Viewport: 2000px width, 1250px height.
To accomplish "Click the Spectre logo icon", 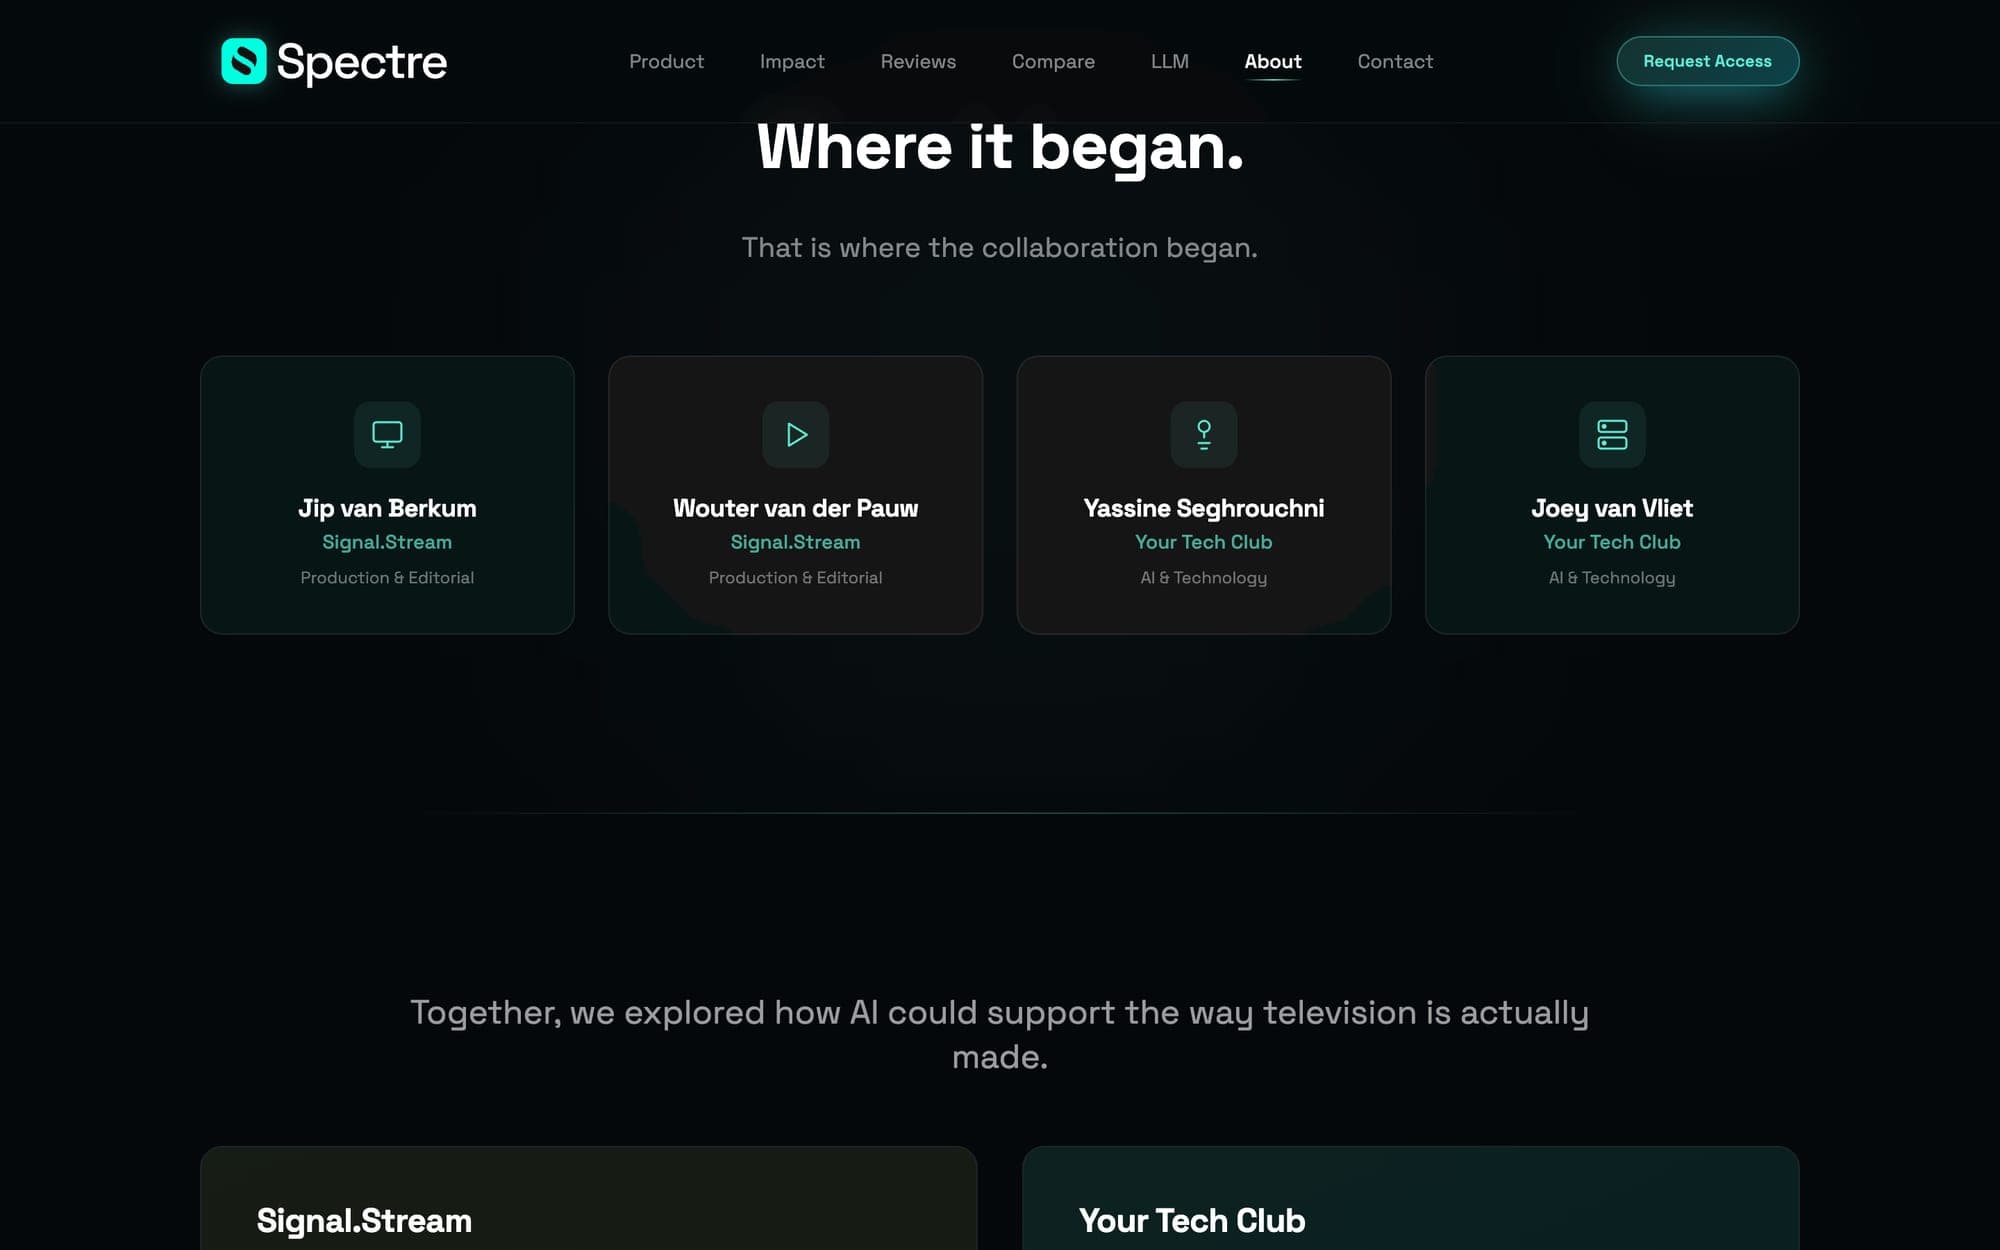I will pyautogui.click(x=243, y=61).
